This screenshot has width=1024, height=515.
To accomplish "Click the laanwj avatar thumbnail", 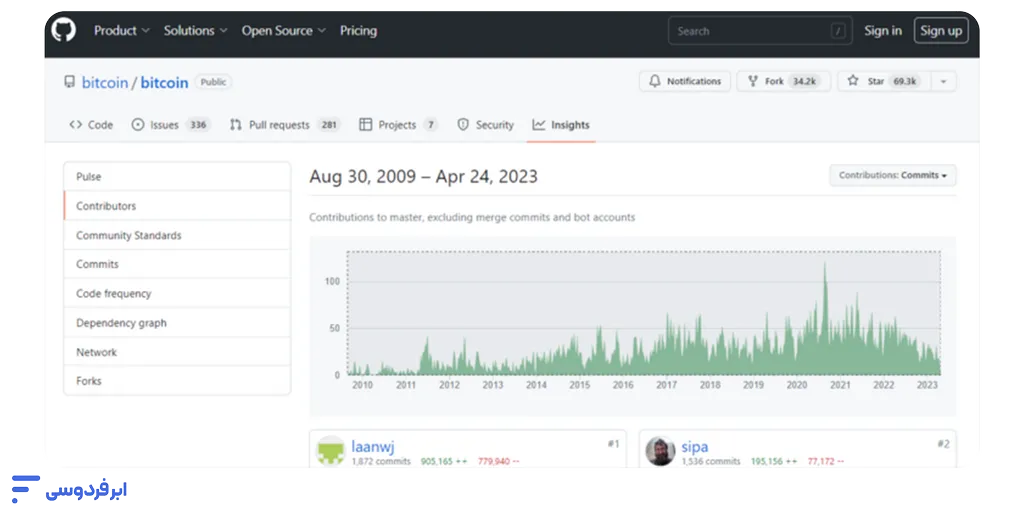I will click(x=330, y=450).
